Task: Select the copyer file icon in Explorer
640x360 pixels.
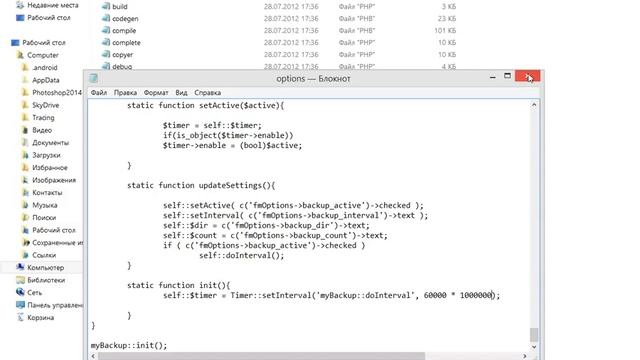Action: coord(106,54)
